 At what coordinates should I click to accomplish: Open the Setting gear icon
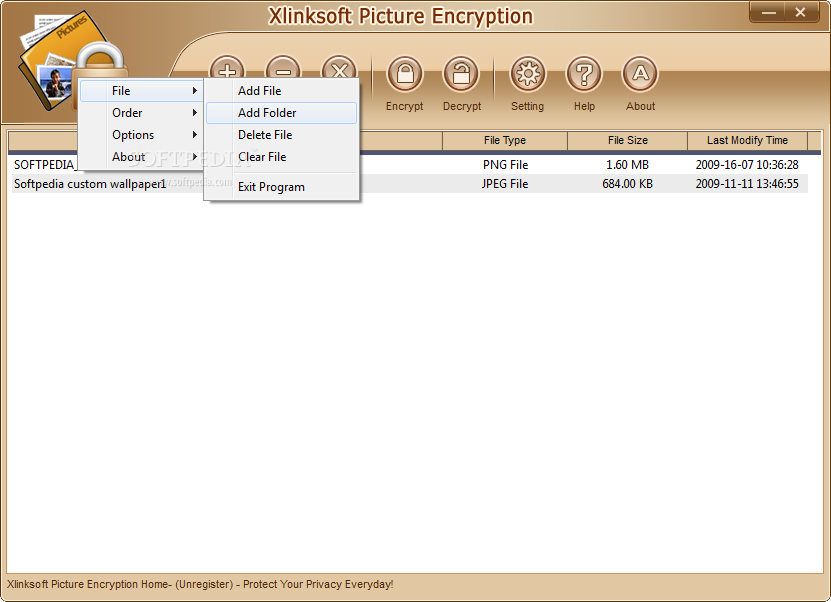click(x=527, y=74)
